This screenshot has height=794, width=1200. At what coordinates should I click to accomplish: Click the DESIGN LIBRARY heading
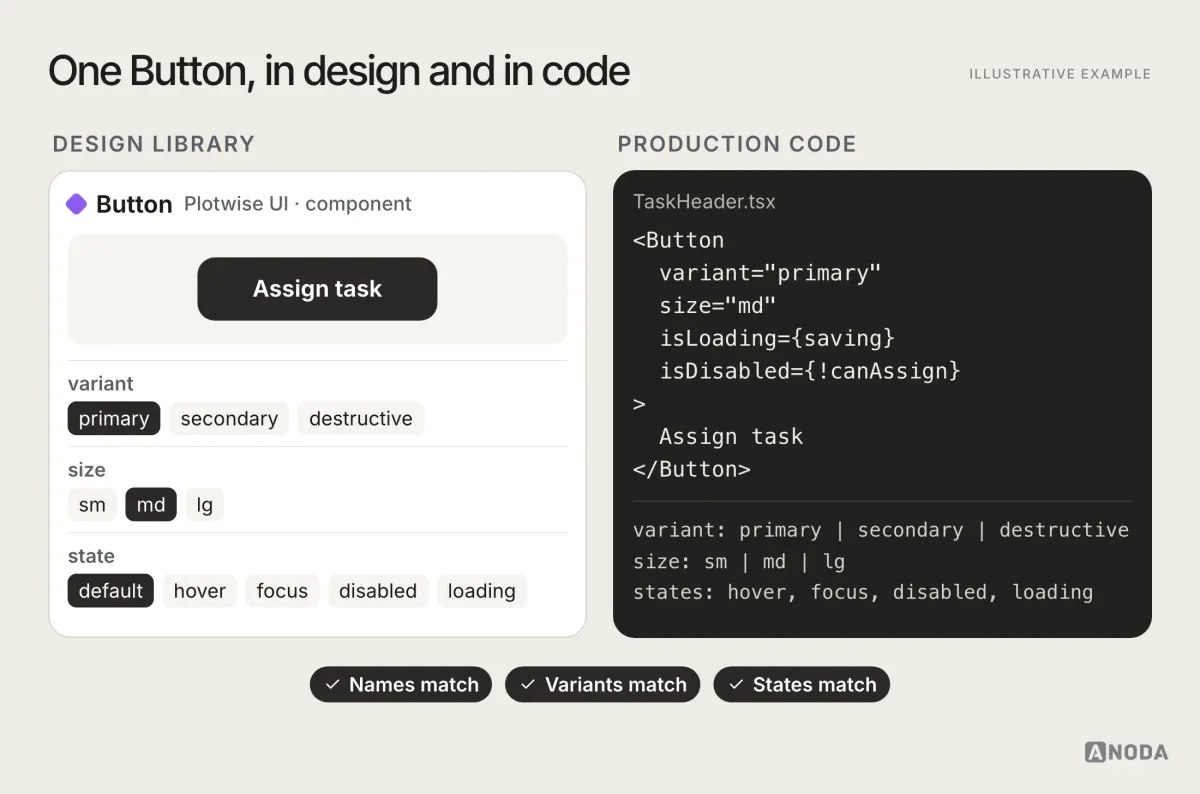tap(154, 144)
